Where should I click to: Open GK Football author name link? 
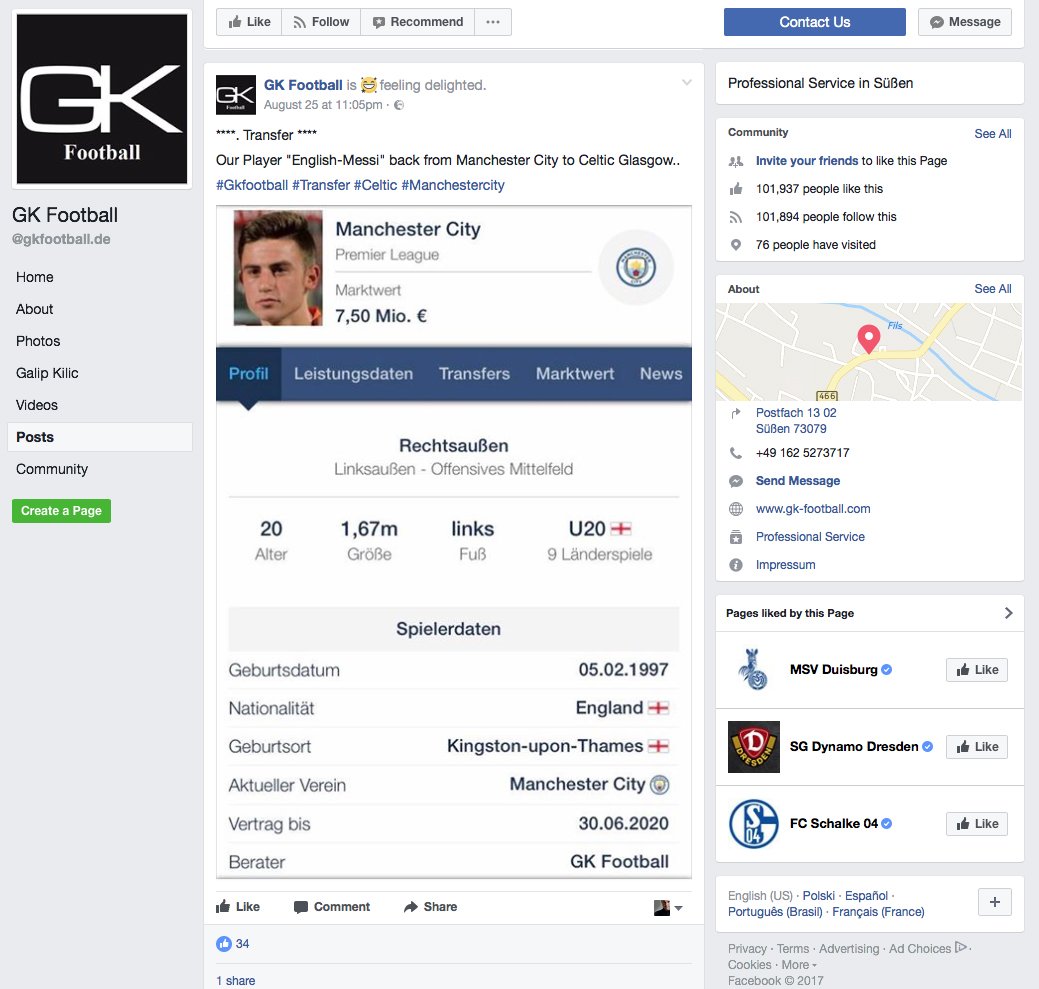click(303, 85)
